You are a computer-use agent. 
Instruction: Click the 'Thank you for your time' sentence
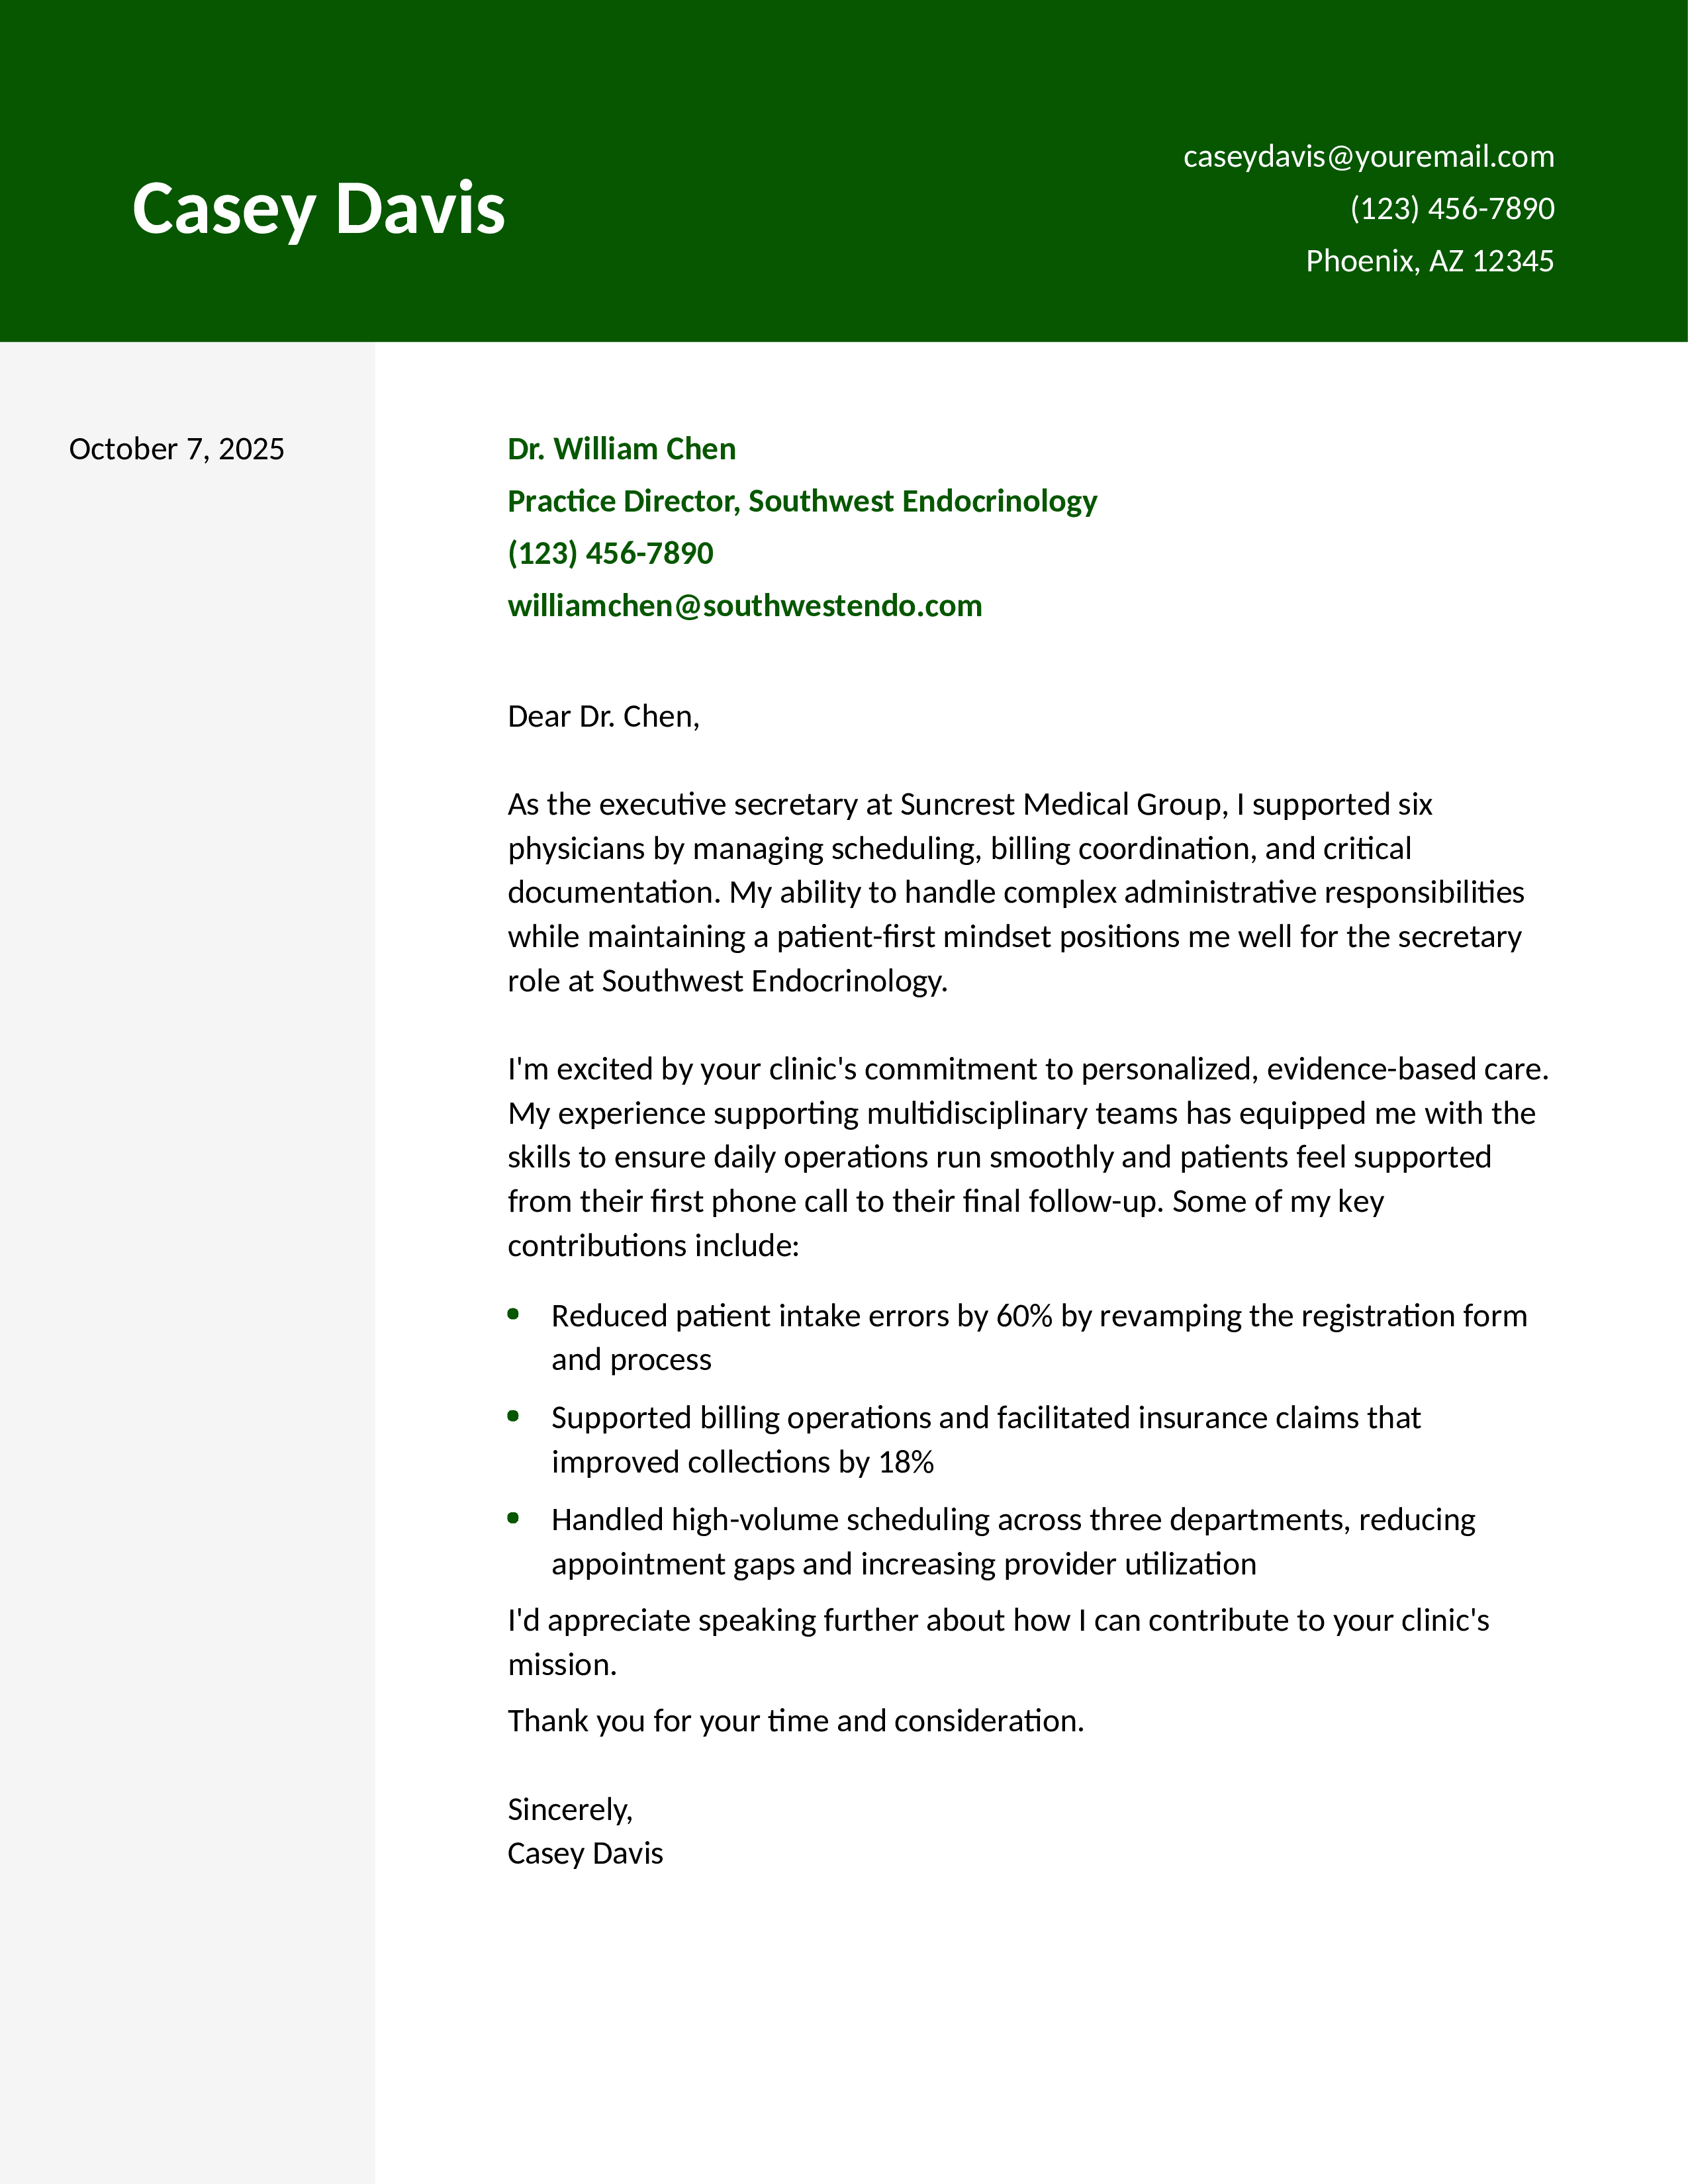pos(795,1721)
